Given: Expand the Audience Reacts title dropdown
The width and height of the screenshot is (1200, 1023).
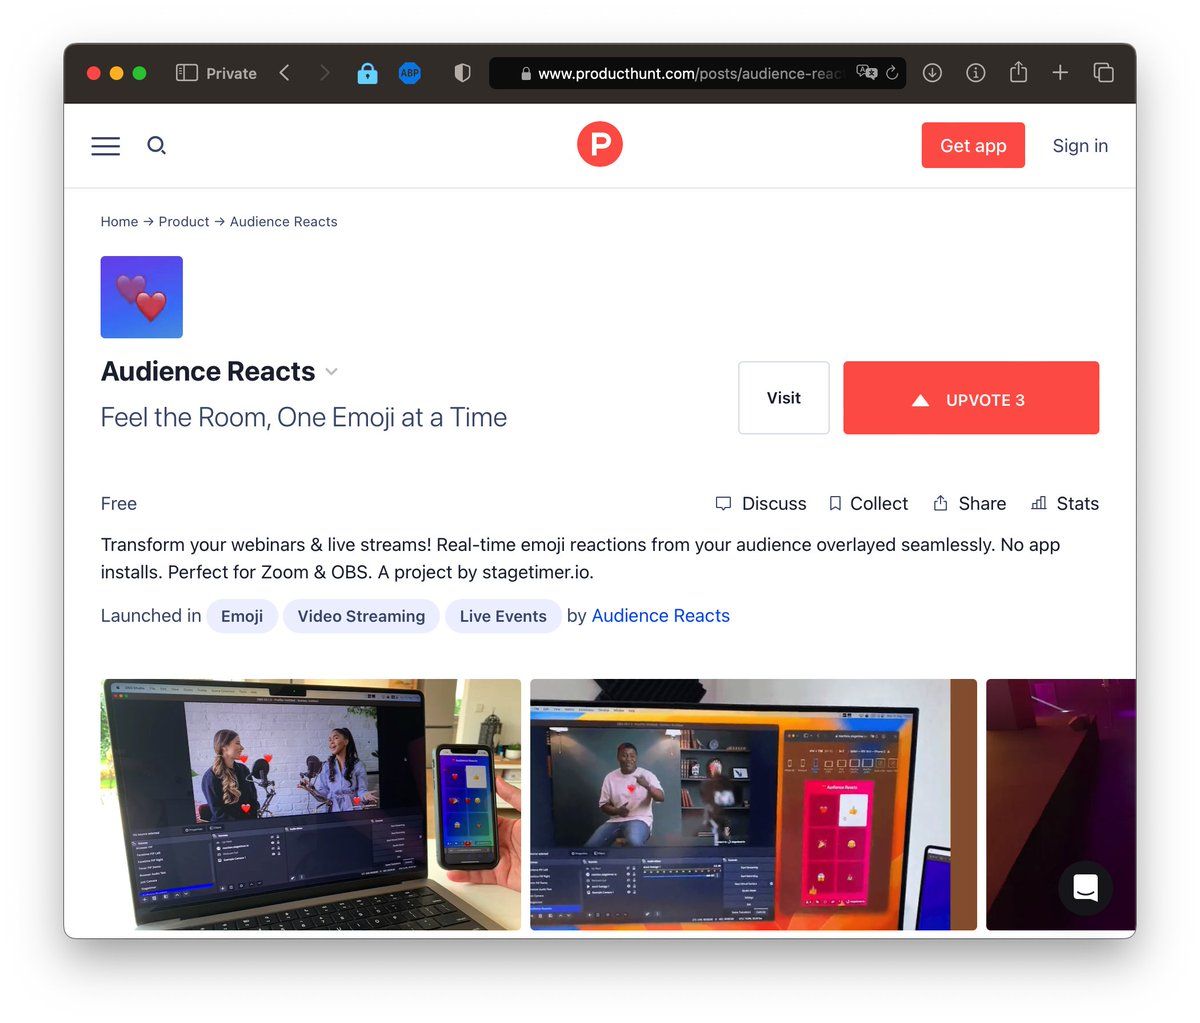Looking at the screenshot, I should point(332,372).
